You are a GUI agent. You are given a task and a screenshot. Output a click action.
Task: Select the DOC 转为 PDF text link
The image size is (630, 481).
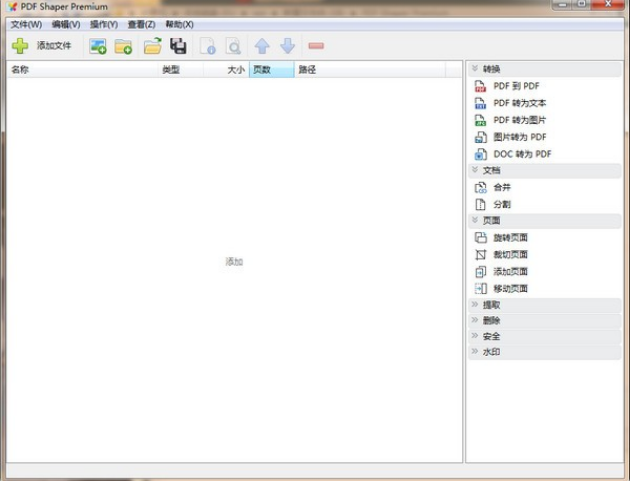coord(522,154)
